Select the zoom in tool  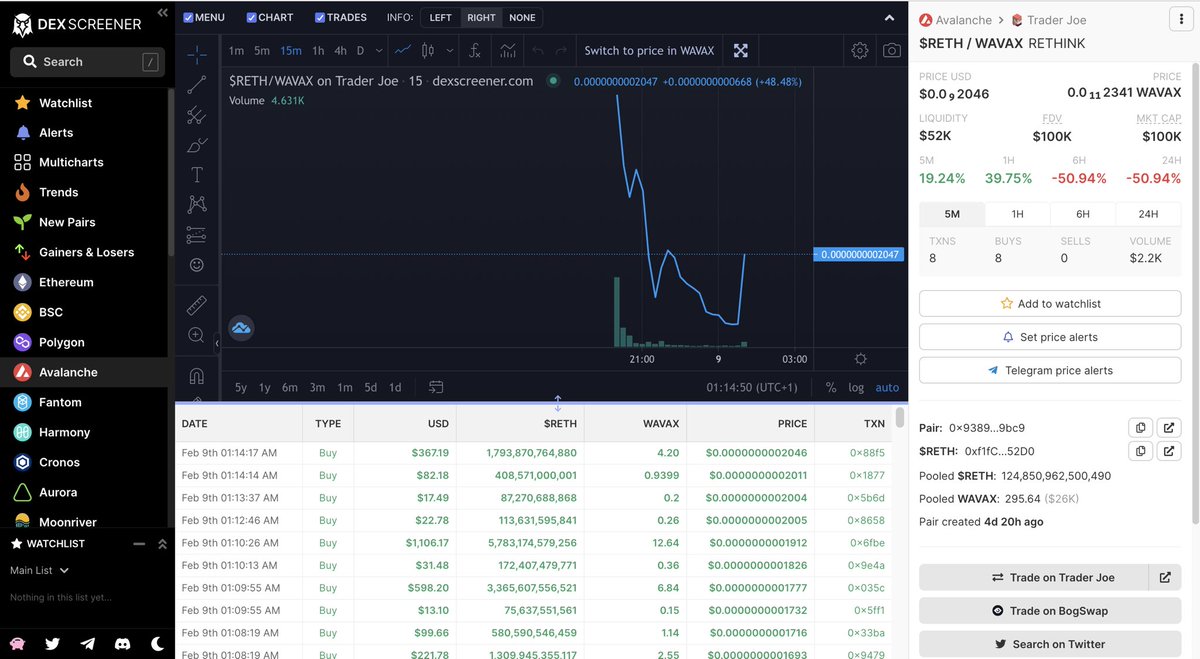[x=196, y=335]
